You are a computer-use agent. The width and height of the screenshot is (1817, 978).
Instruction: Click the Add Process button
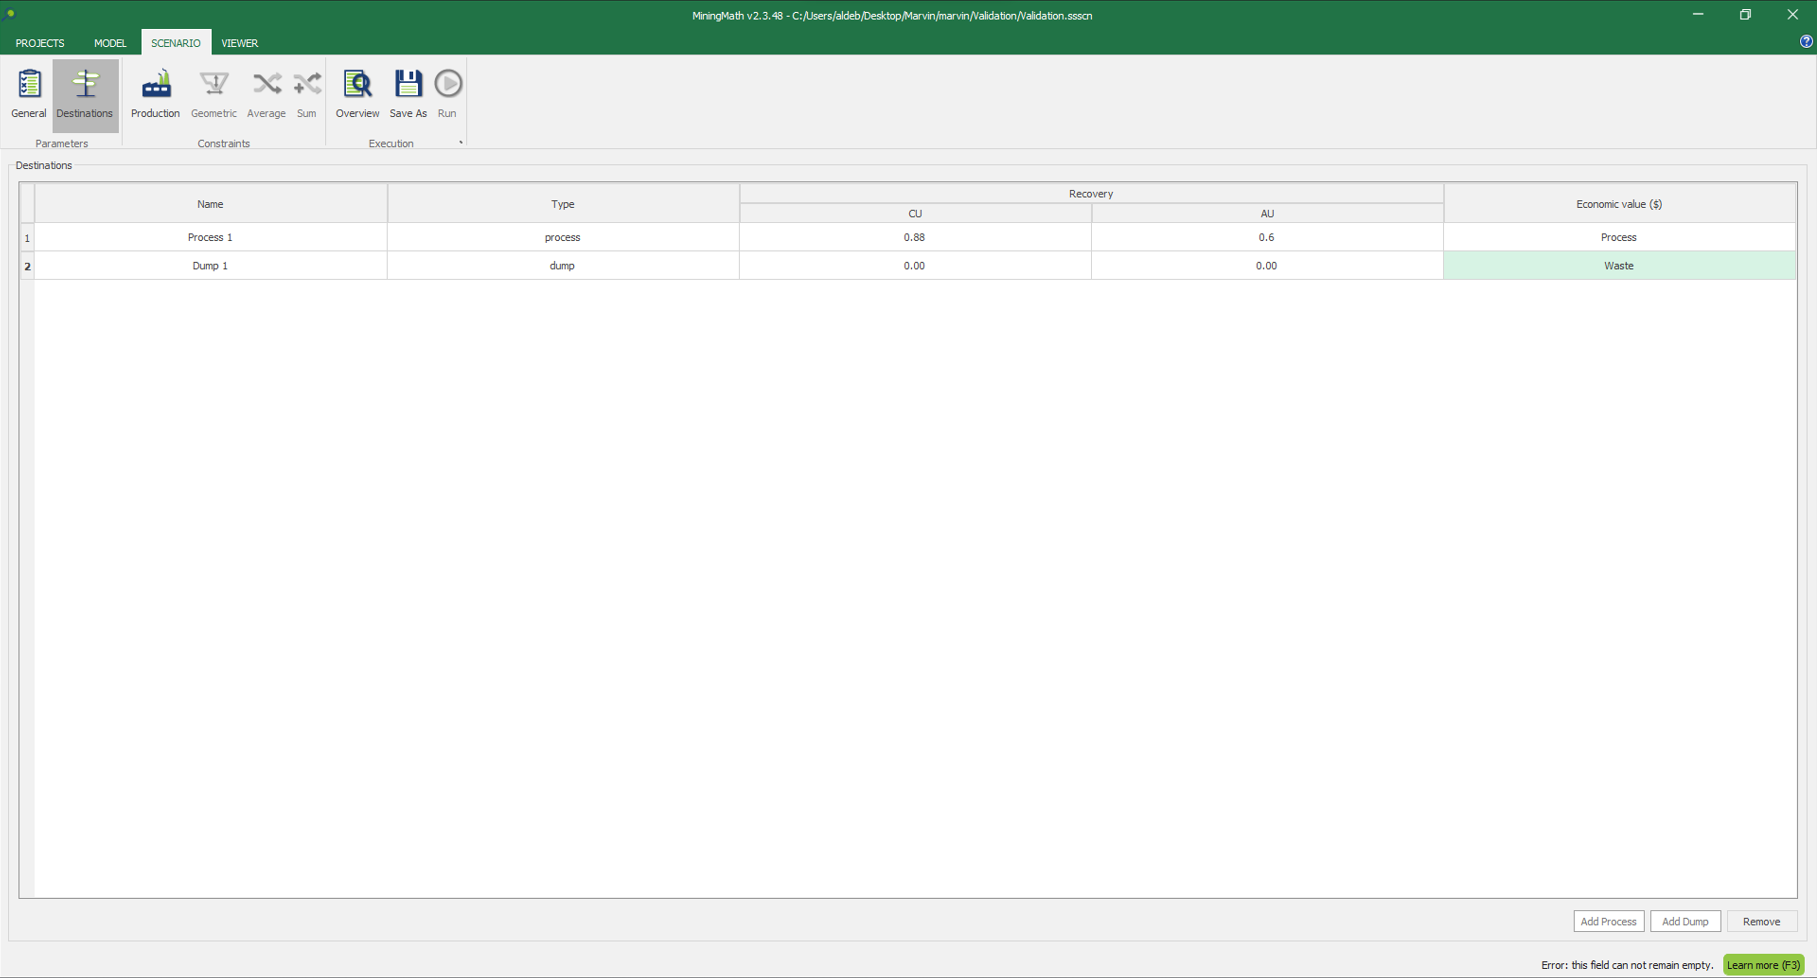[x=1608, y=921]
